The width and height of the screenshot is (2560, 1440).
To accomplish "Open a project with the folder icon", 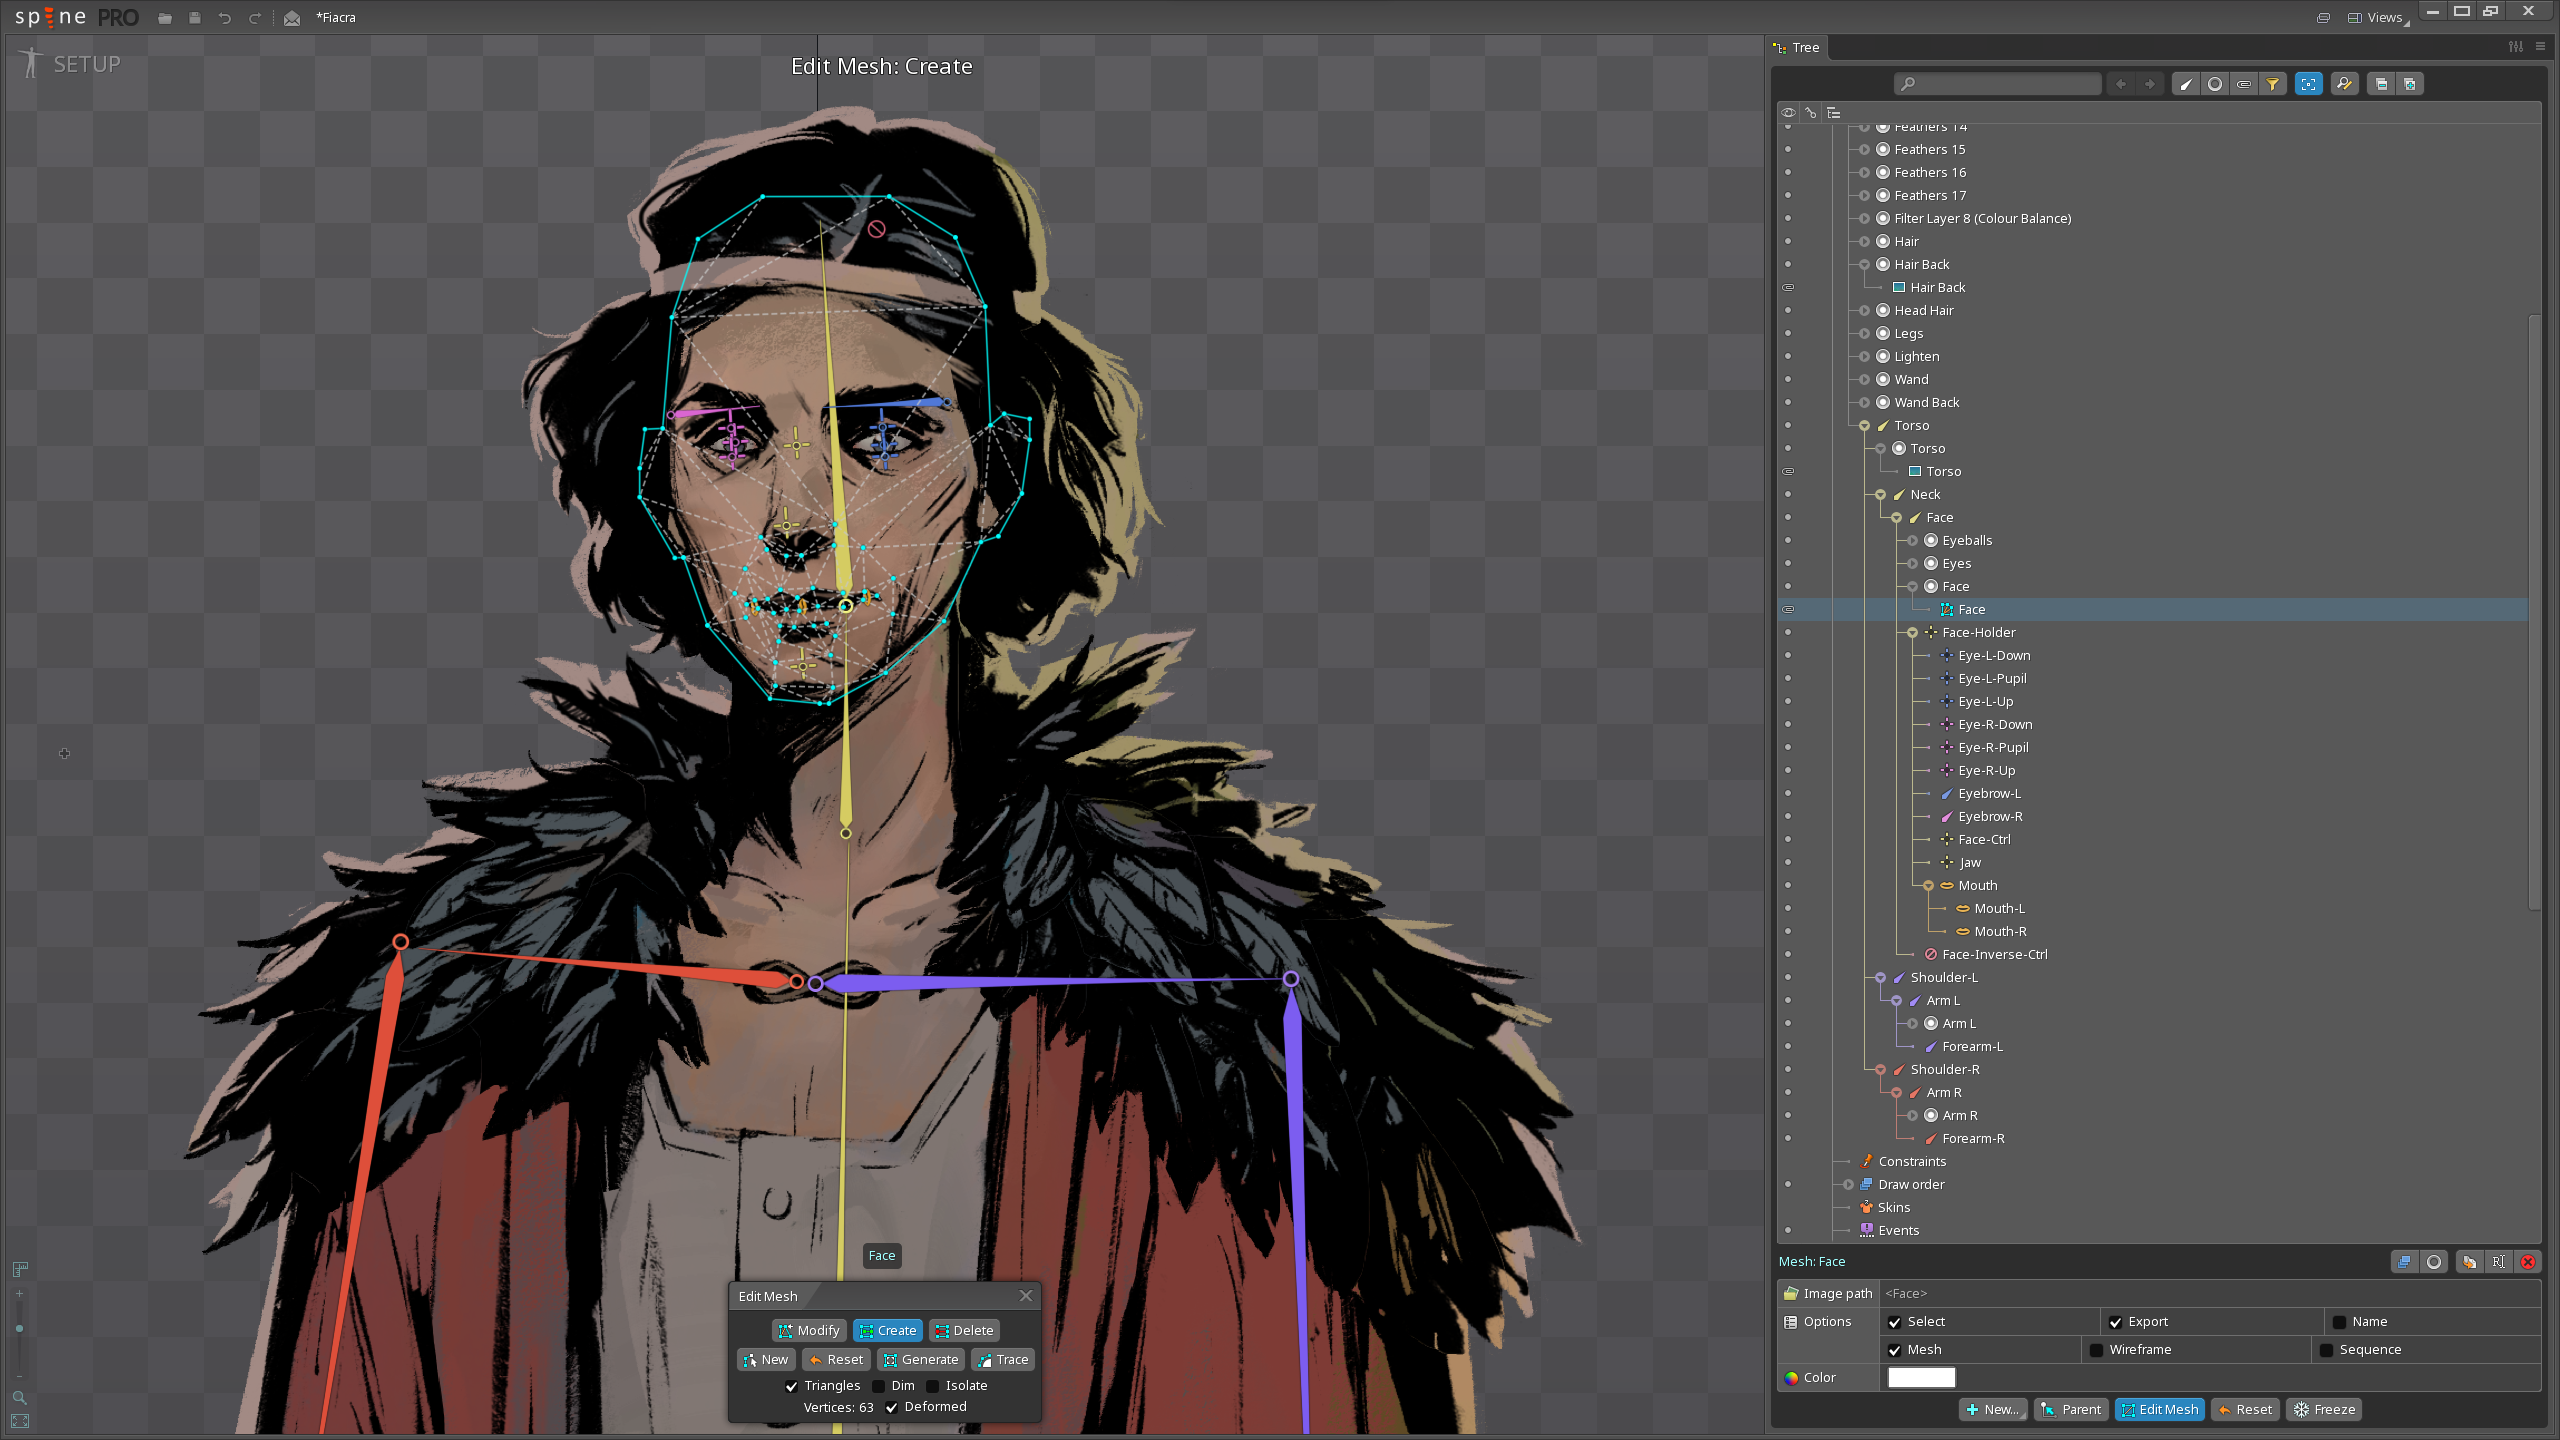I will [165, 18].
